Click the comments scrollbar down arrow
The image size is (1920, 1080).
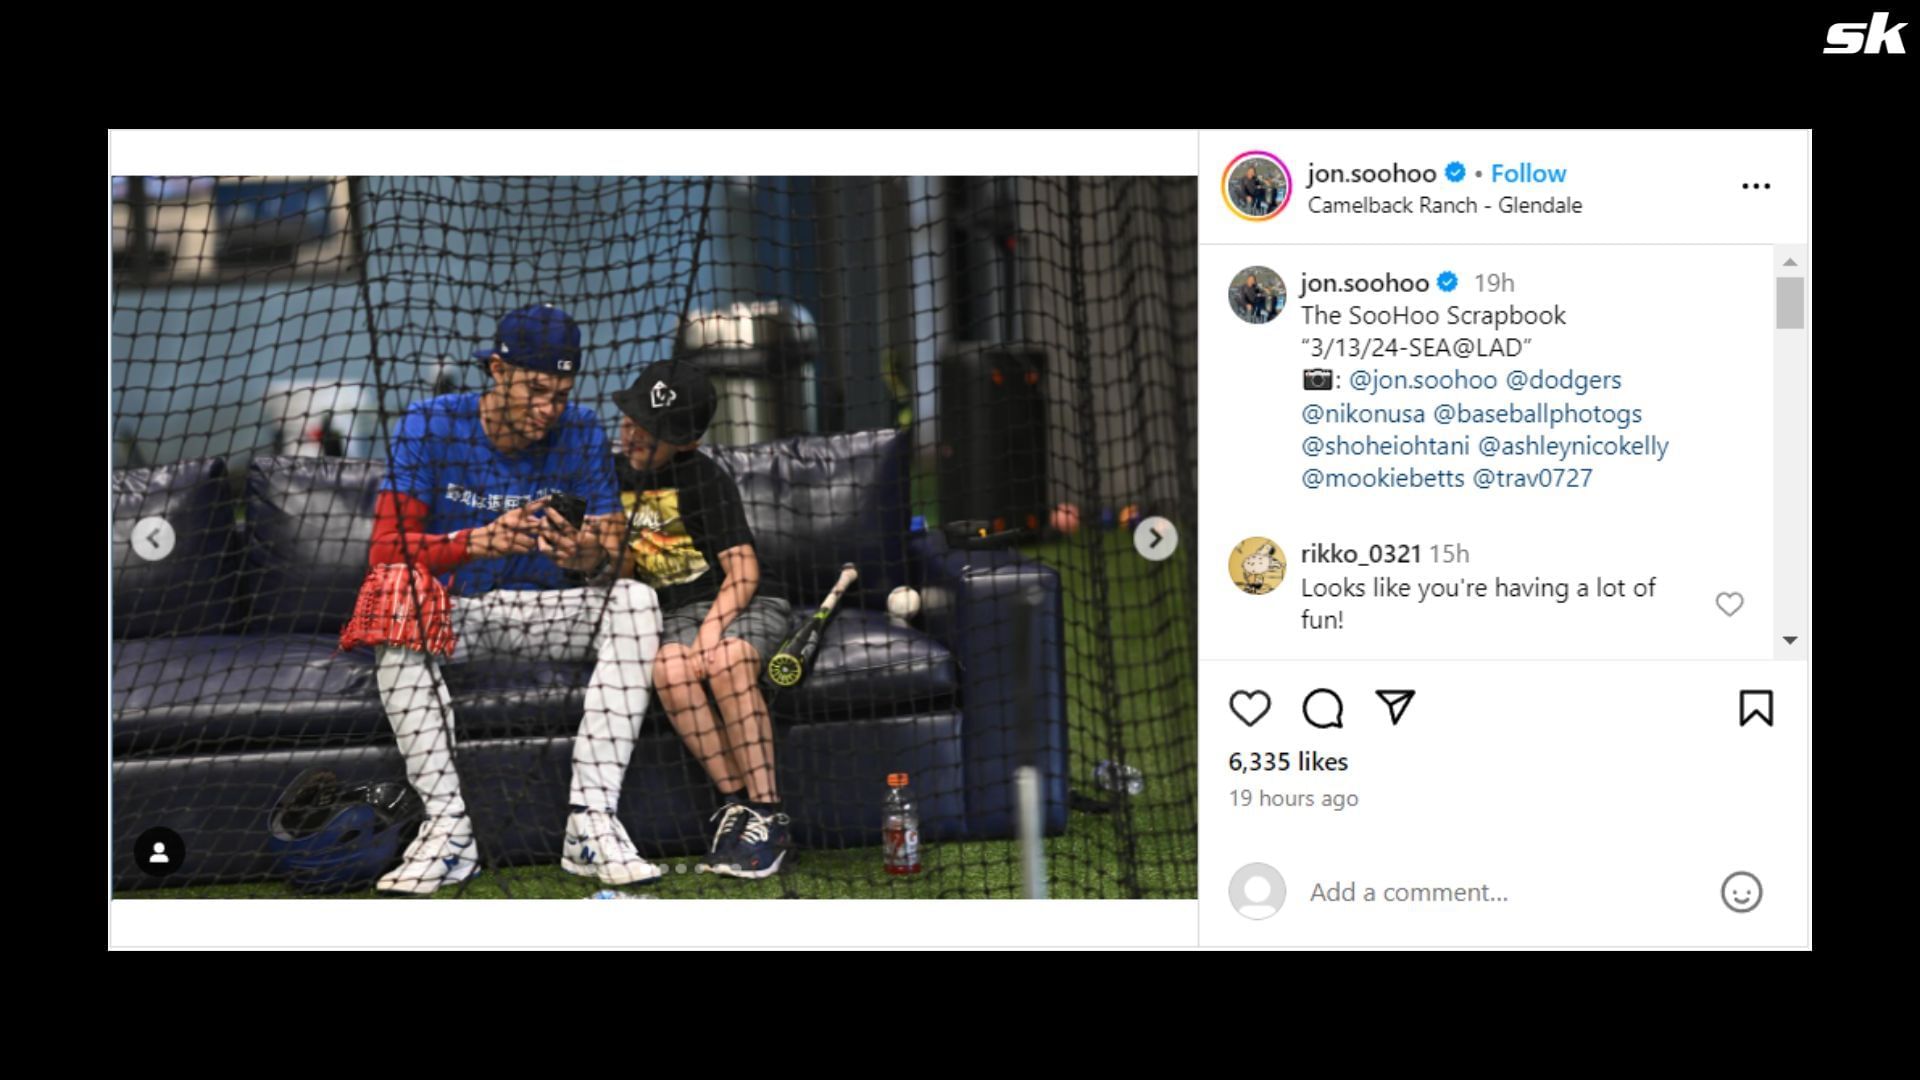1790,640
